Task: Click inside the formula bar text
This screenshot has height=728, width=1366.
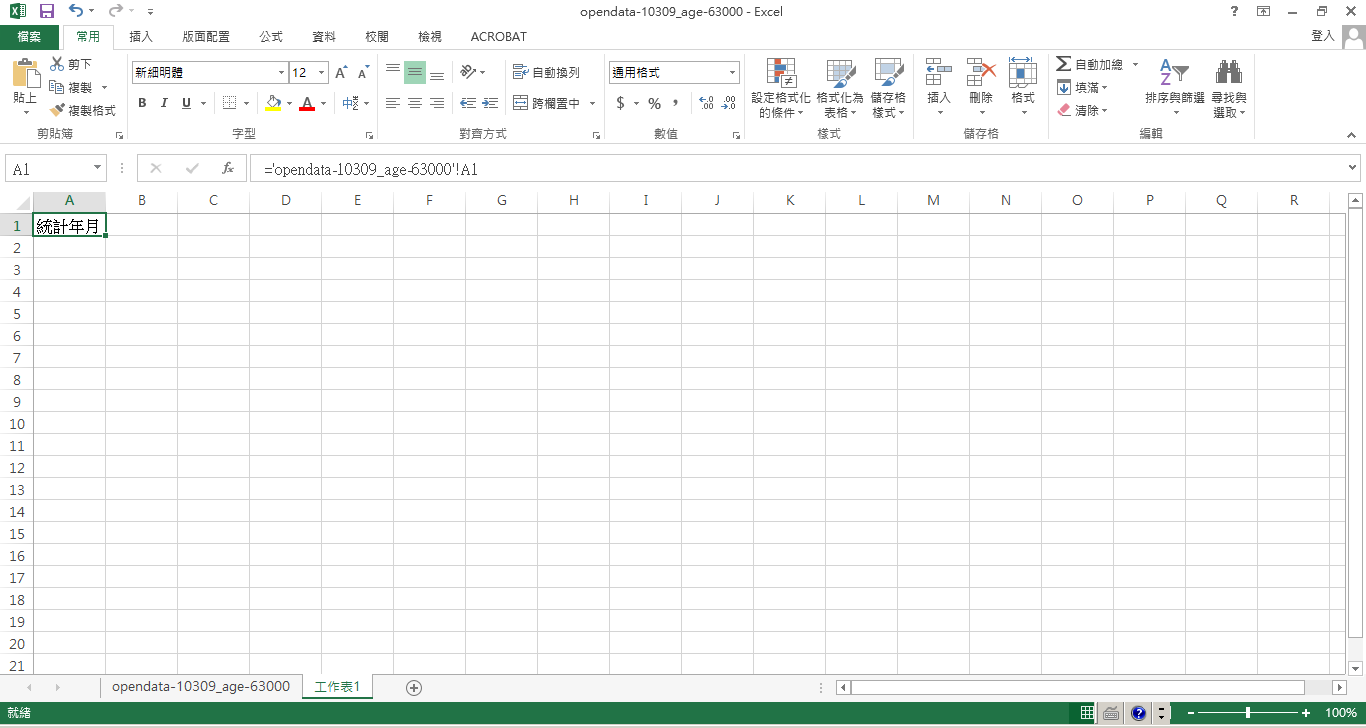Action: (700, 169)
